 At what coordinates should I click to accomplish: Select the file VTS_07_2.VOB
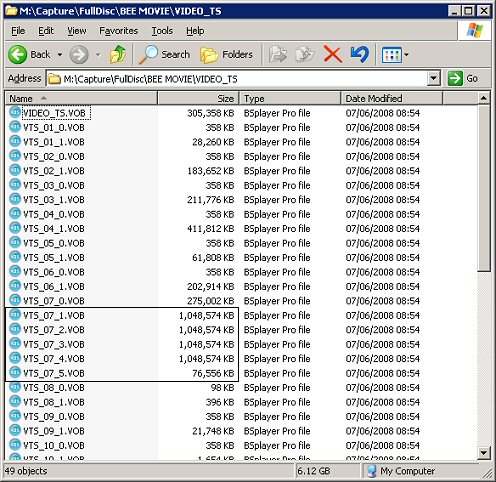pos(54,330)
